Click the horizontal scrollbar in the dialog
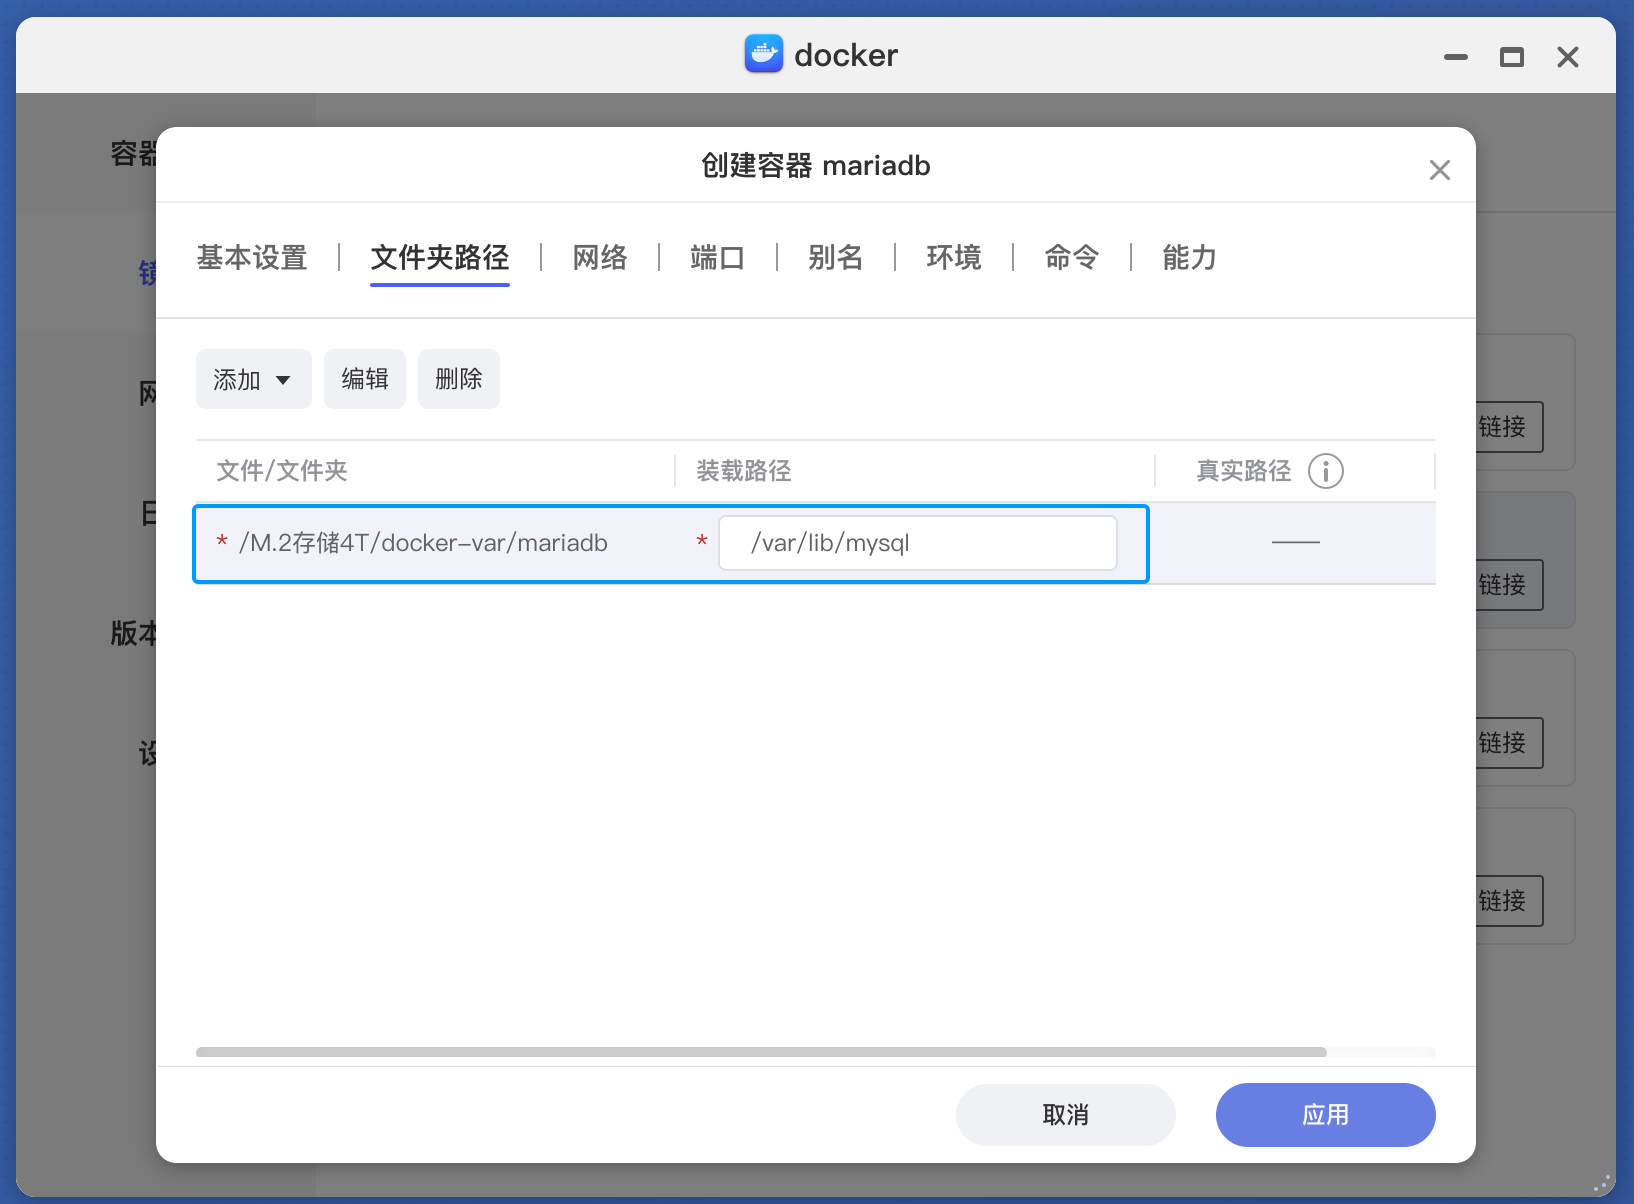 coord(761,1052)
